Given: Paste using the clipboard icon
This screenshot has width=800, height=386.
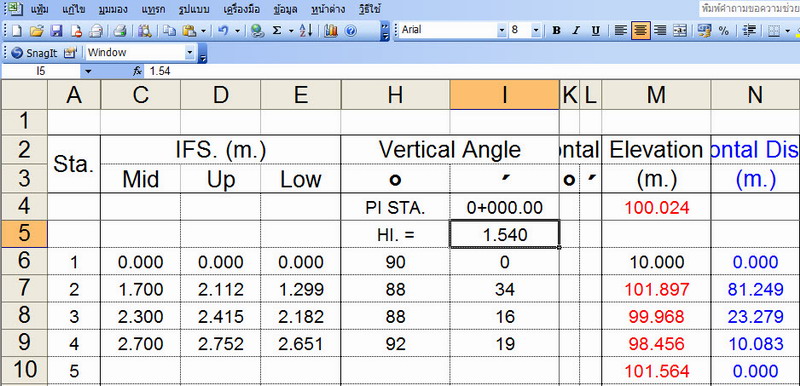Looking at the screenshot, I should [x=189, y=31].
